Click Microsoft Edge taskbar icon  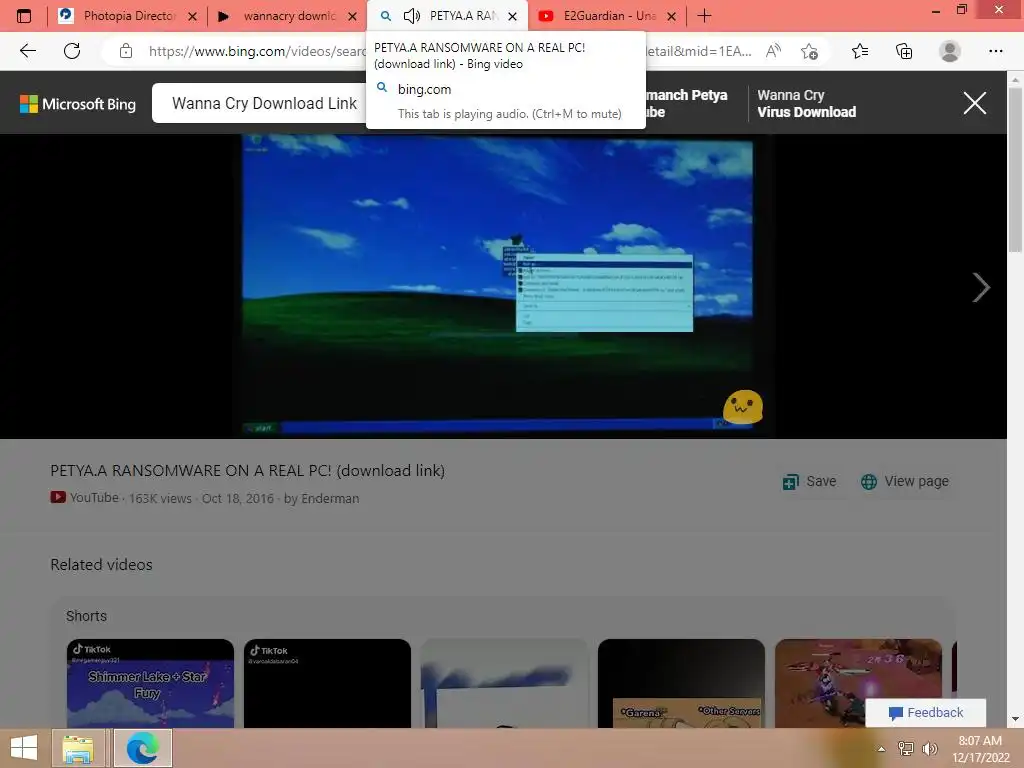coord(142,748)
